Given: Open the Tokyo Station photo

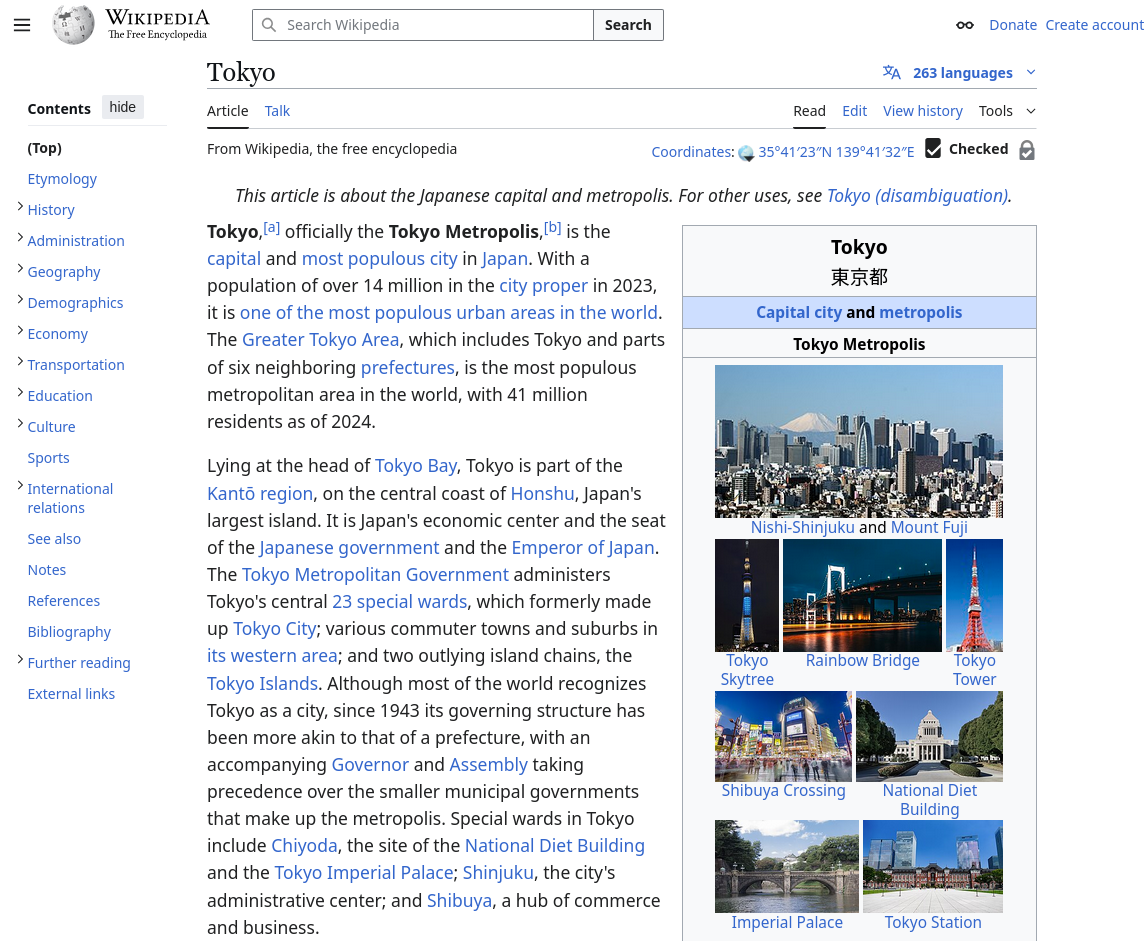Looking at the screenshot, I should tap(933, 866).
